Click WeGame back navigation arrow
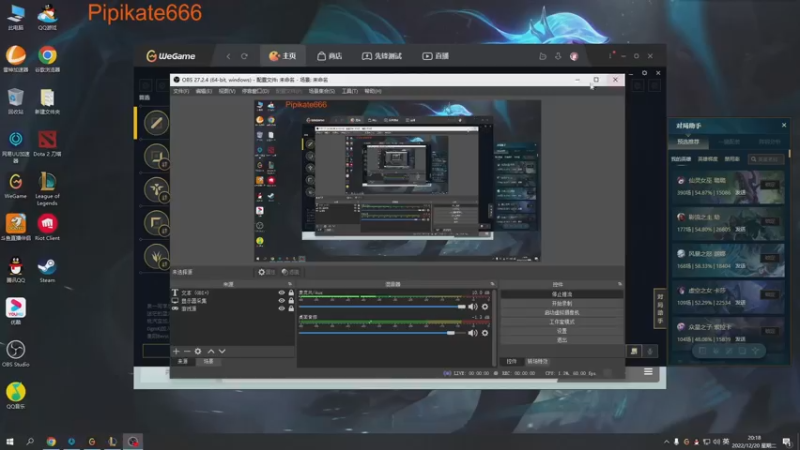The height and width of the screenshot is (450, 800). point(228,56)
